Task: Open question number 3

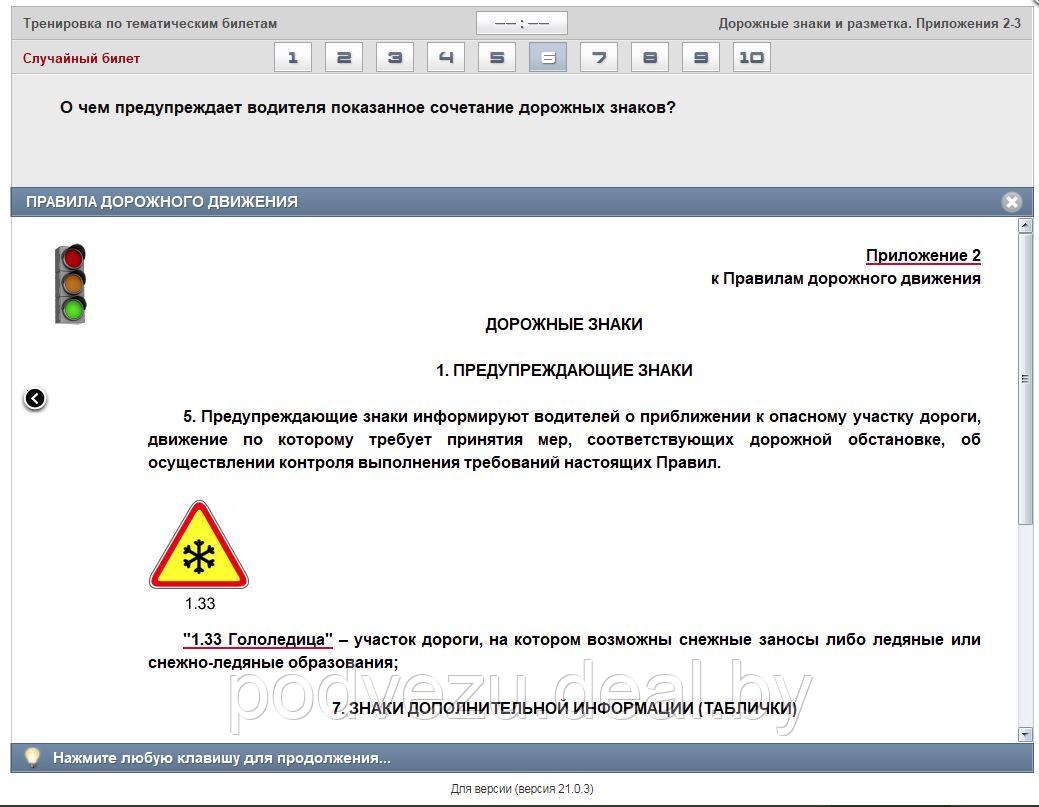Action: point(395,58)
